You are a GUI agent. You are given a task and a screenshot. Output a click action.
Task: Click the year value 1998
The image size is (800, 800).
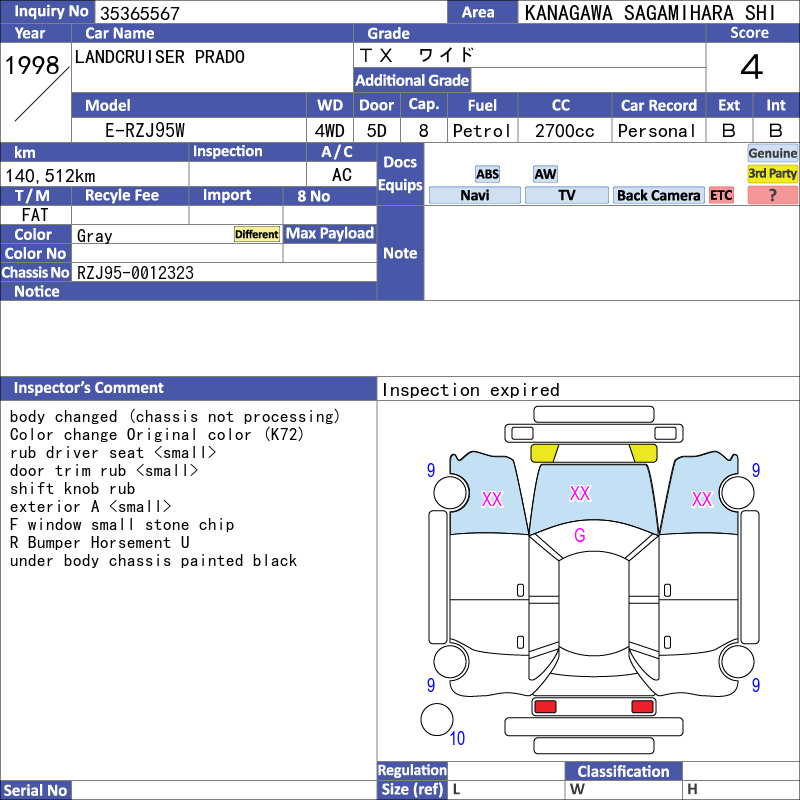(32, 65)
